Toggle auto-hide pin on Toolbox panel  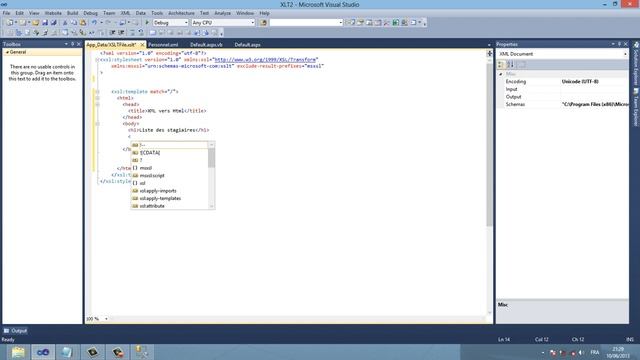pyautogui.click(x=73, y=44)
